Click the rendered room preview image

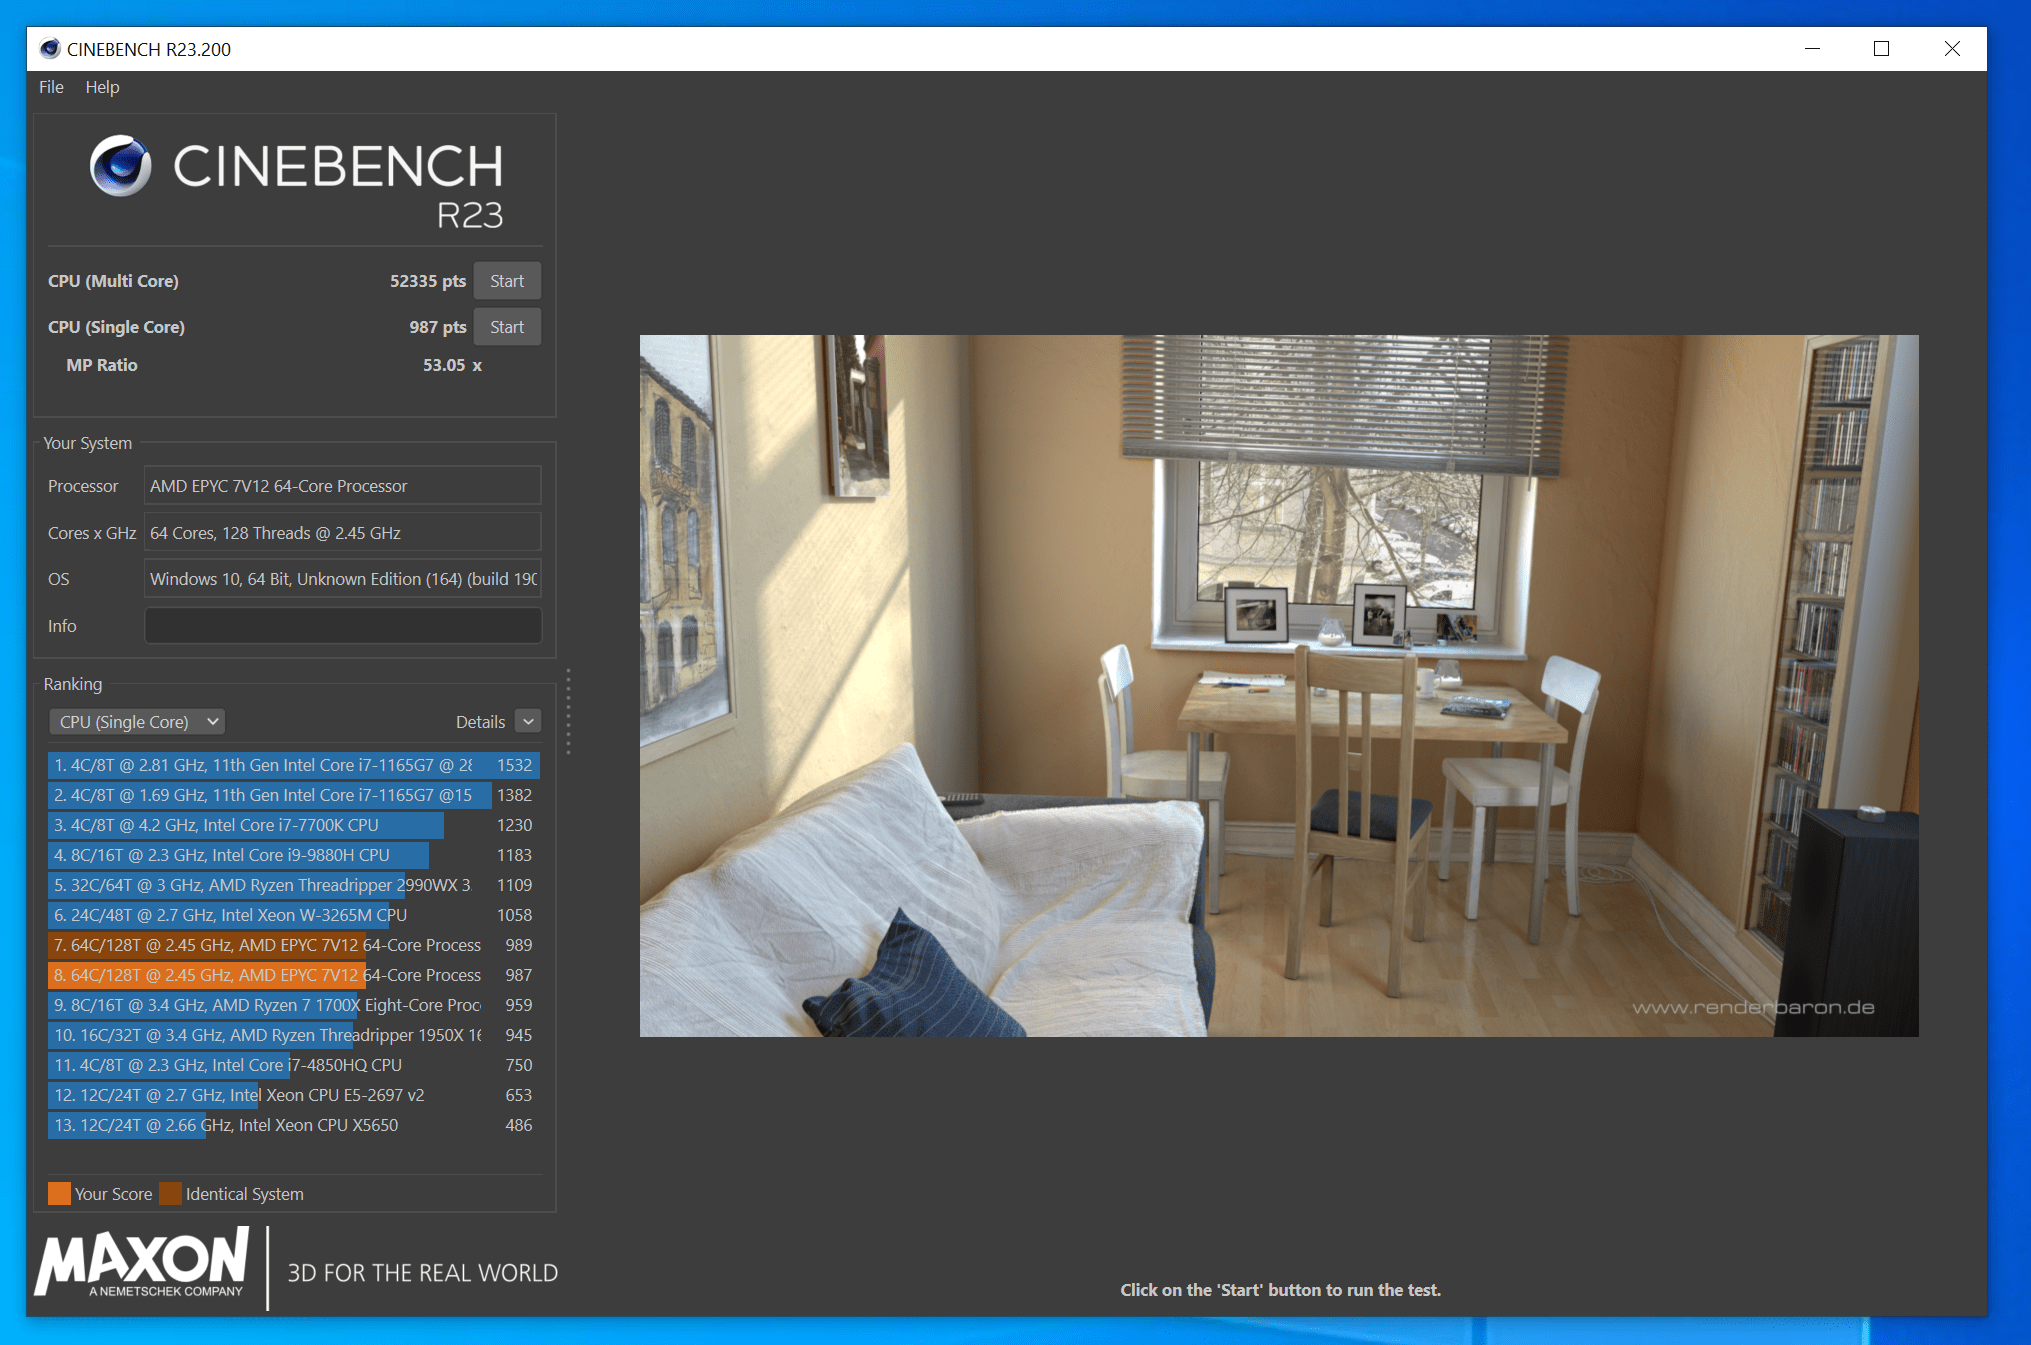(x=1279, y=685)
